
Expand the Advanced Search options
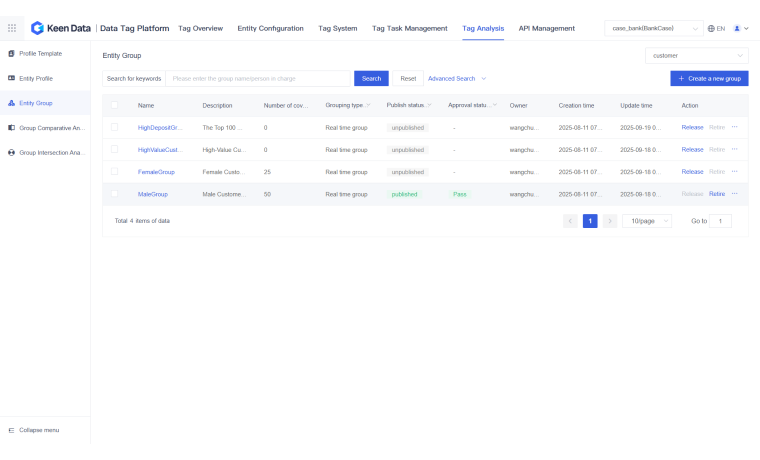(456, 78)
